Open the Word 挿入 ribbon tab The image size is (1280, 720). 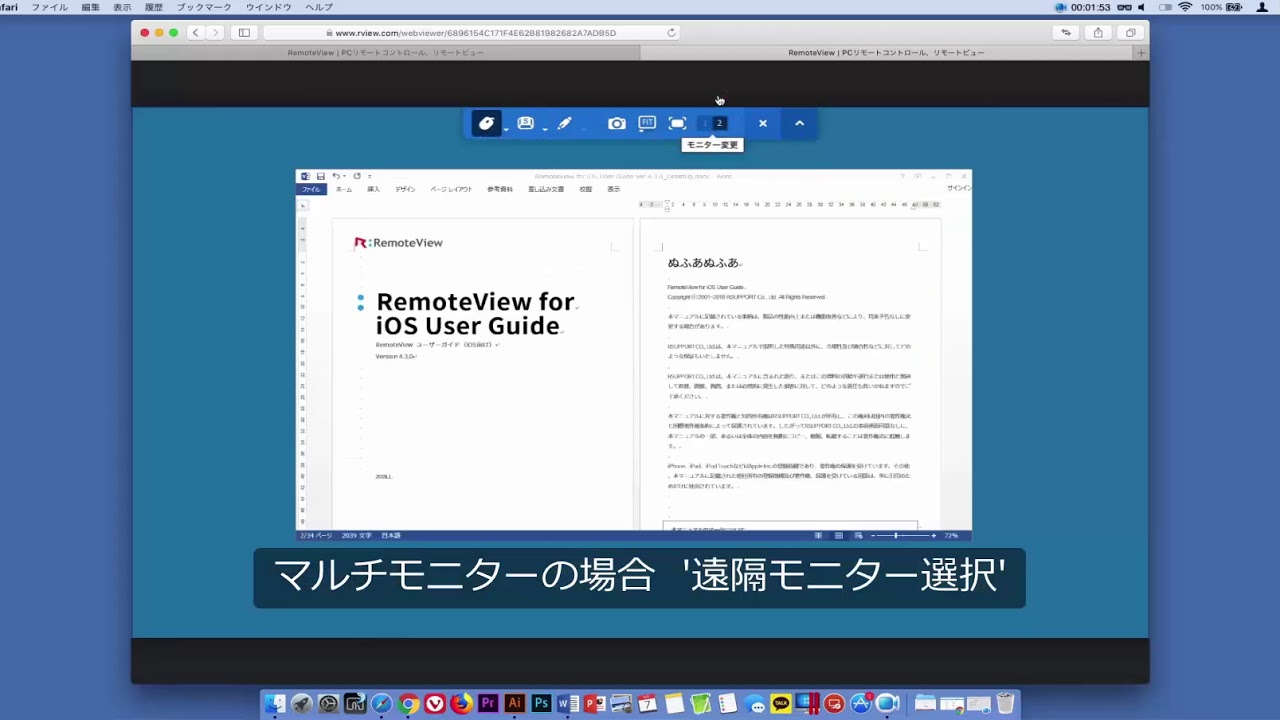(373, 189)
